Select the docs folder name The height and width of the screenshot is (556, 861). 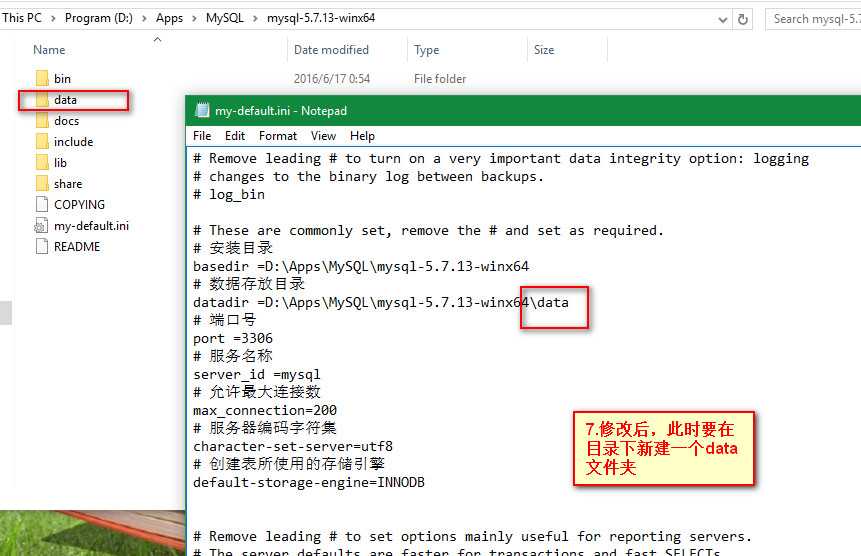click(x=66, y=121)
